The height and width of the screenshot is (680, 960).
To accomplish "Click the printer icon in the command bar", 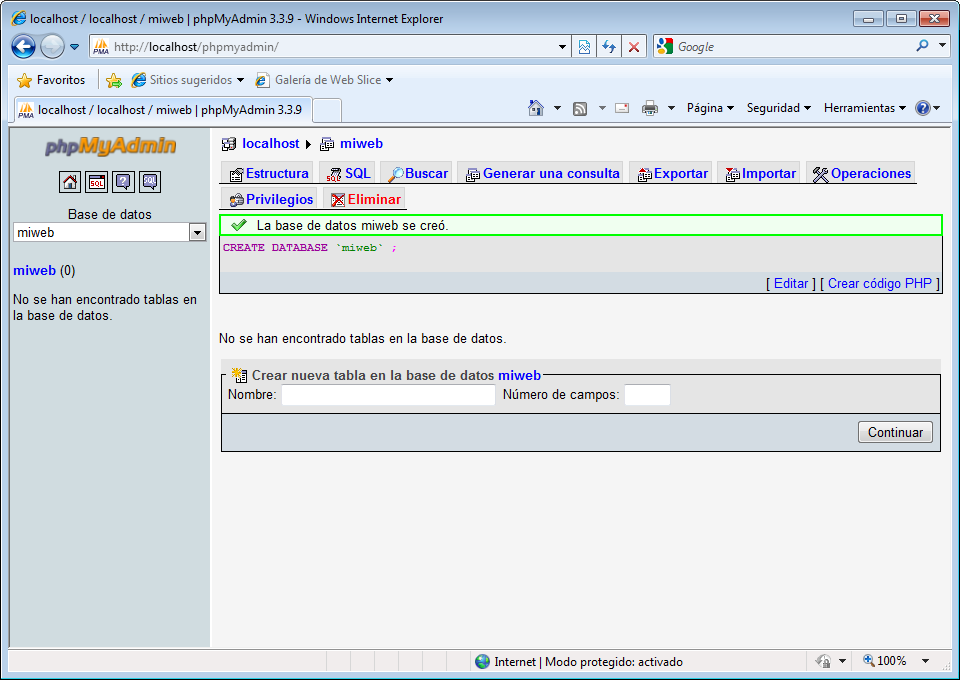I will (x=649, y=108).
